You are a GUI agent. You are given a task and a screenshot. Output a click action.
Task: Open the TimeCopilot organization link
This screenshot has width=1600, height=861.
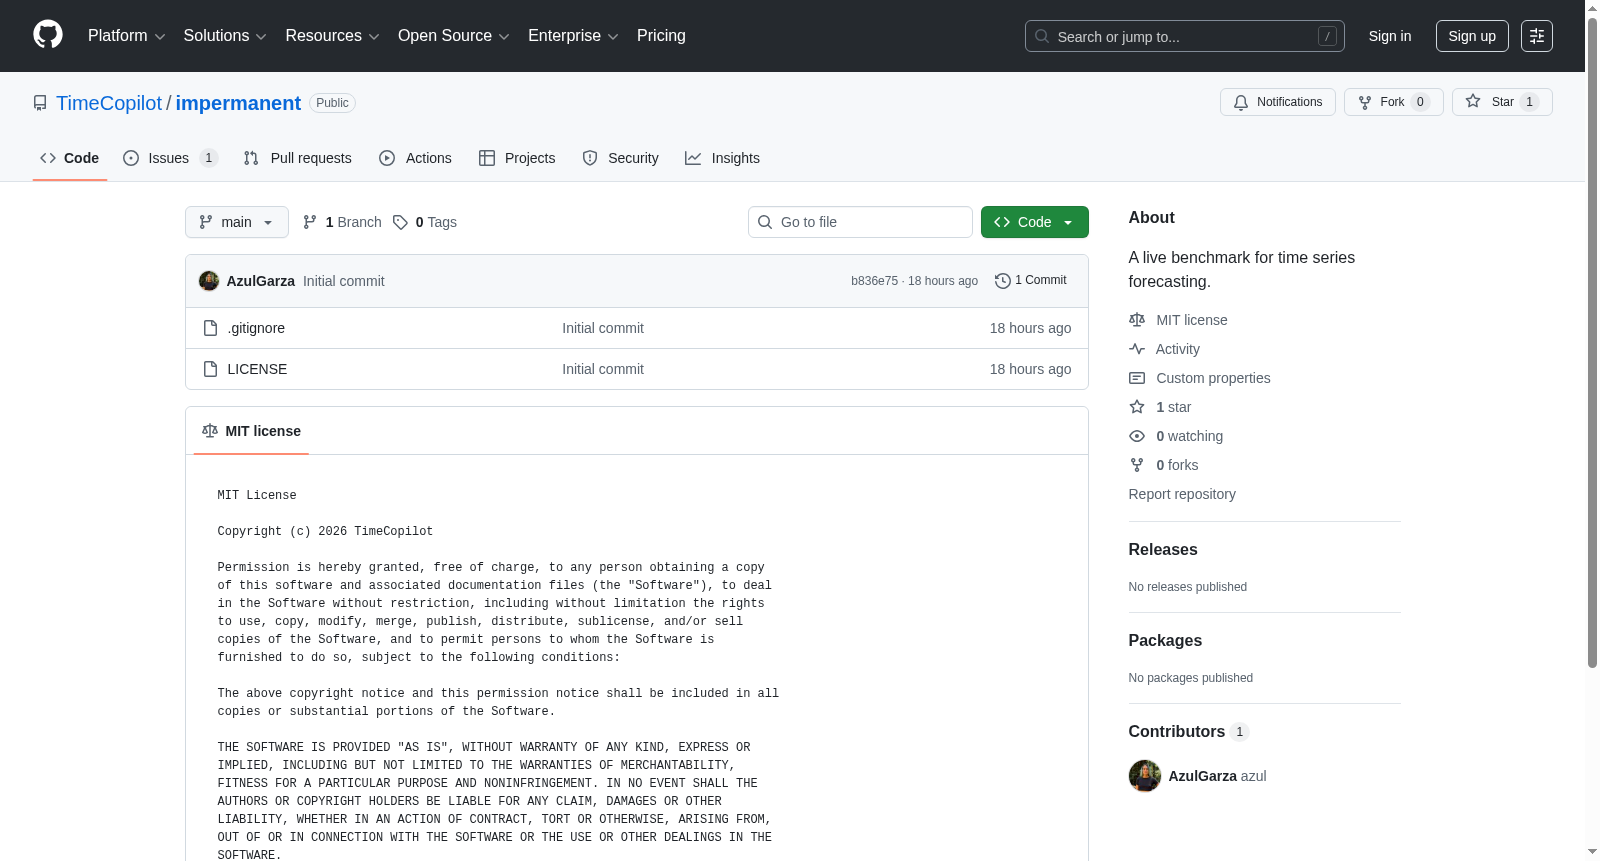pos(109,103)
